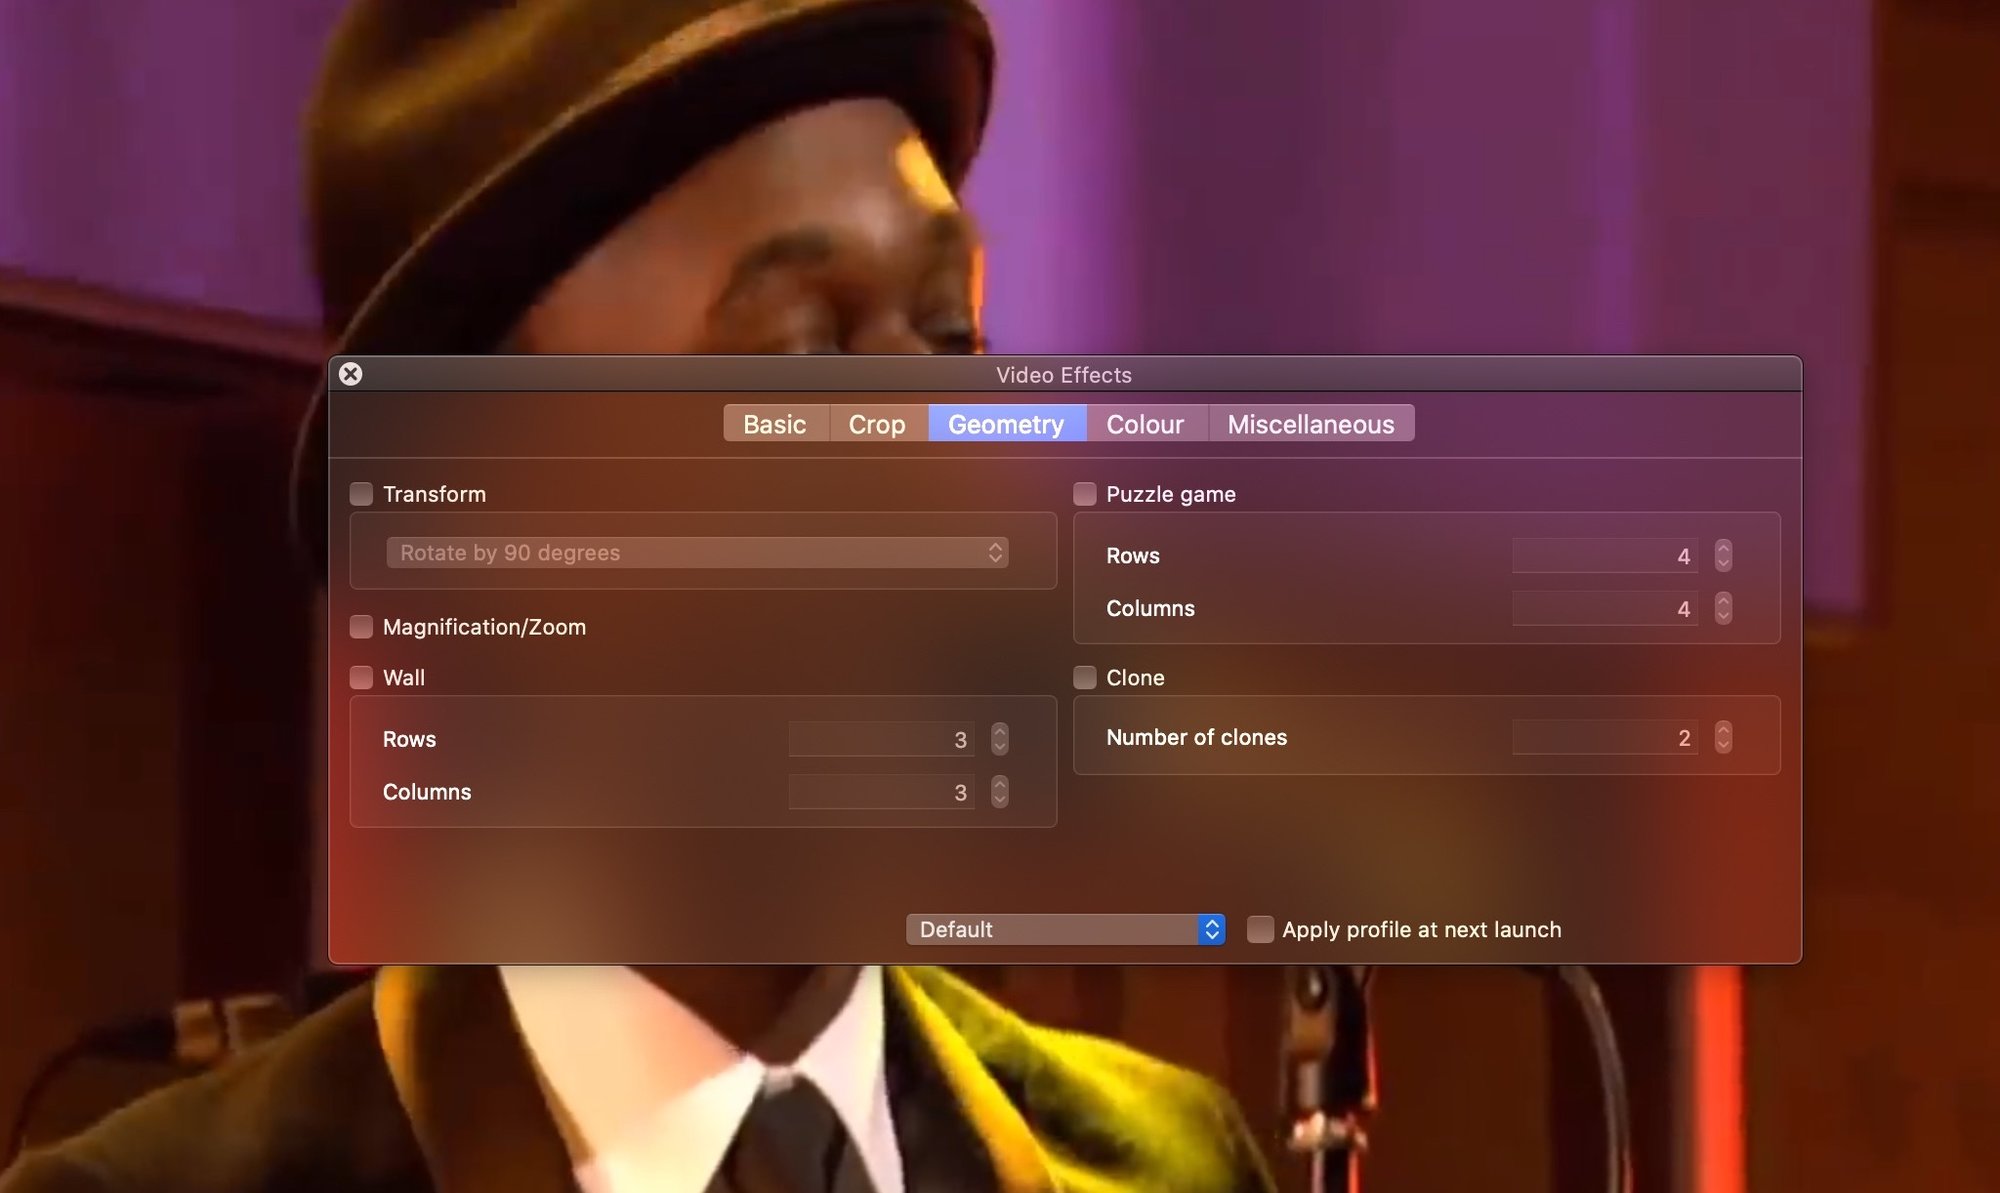Image resolution: width=2000 pixels, height=1193 pixels.
Task: Click the Number of clones stepper
Action: pos(1722,738)
